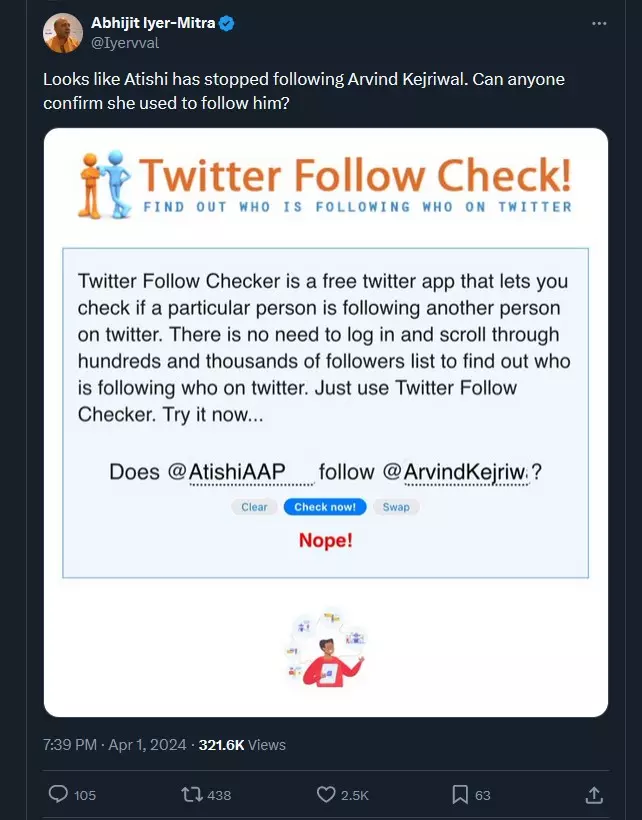Viewport: 642px width, 820px height.
Task: Open the embedded Twitter Follow Check image
Action: click(326, 423)
